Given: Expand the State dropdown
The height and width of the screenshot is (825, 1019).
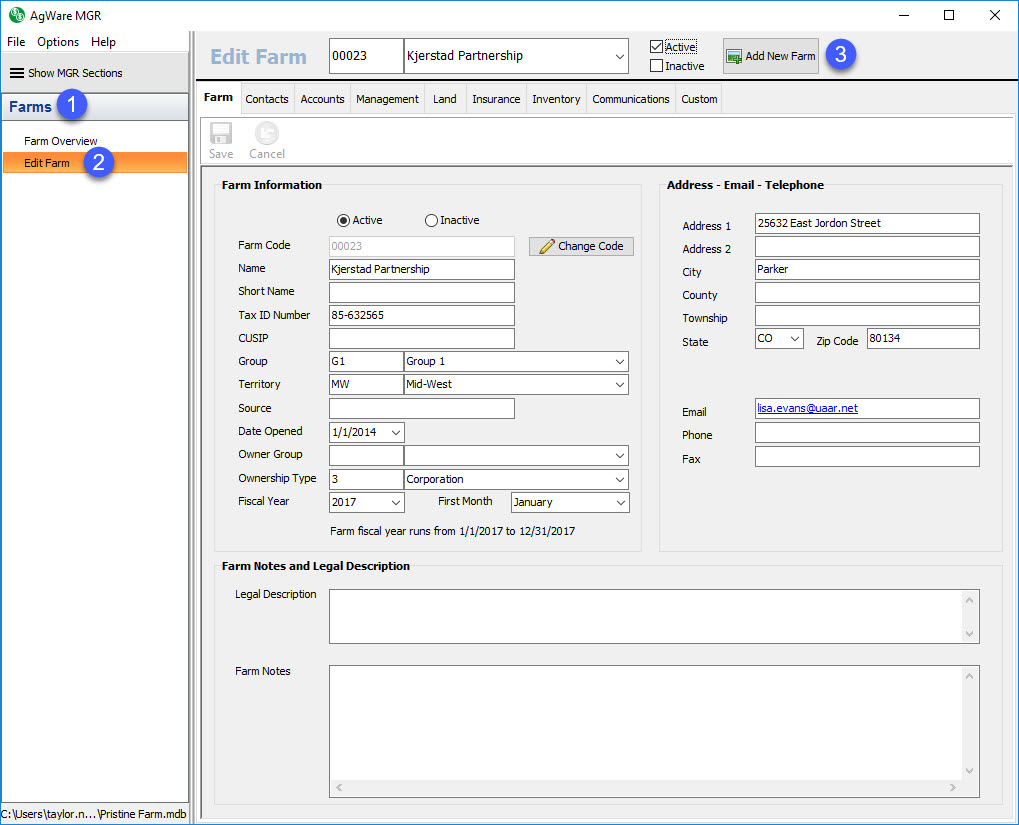Looking at the screenshot, I should pos(795,339).
